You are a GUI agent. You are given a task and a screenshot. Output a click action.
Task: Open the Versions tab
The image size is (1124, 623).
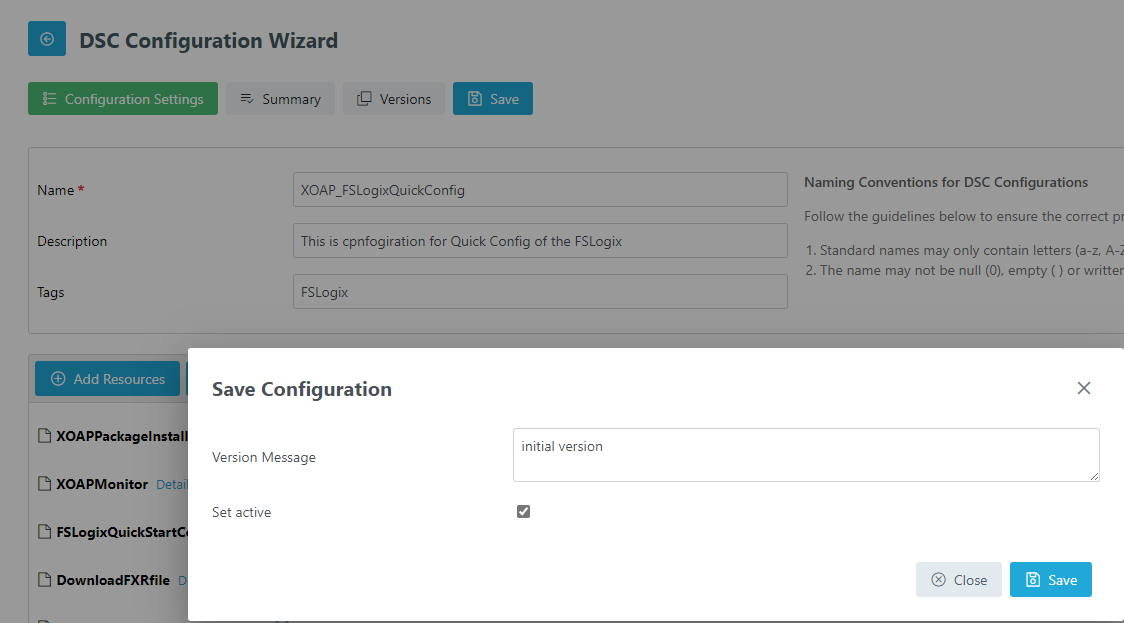394,98
